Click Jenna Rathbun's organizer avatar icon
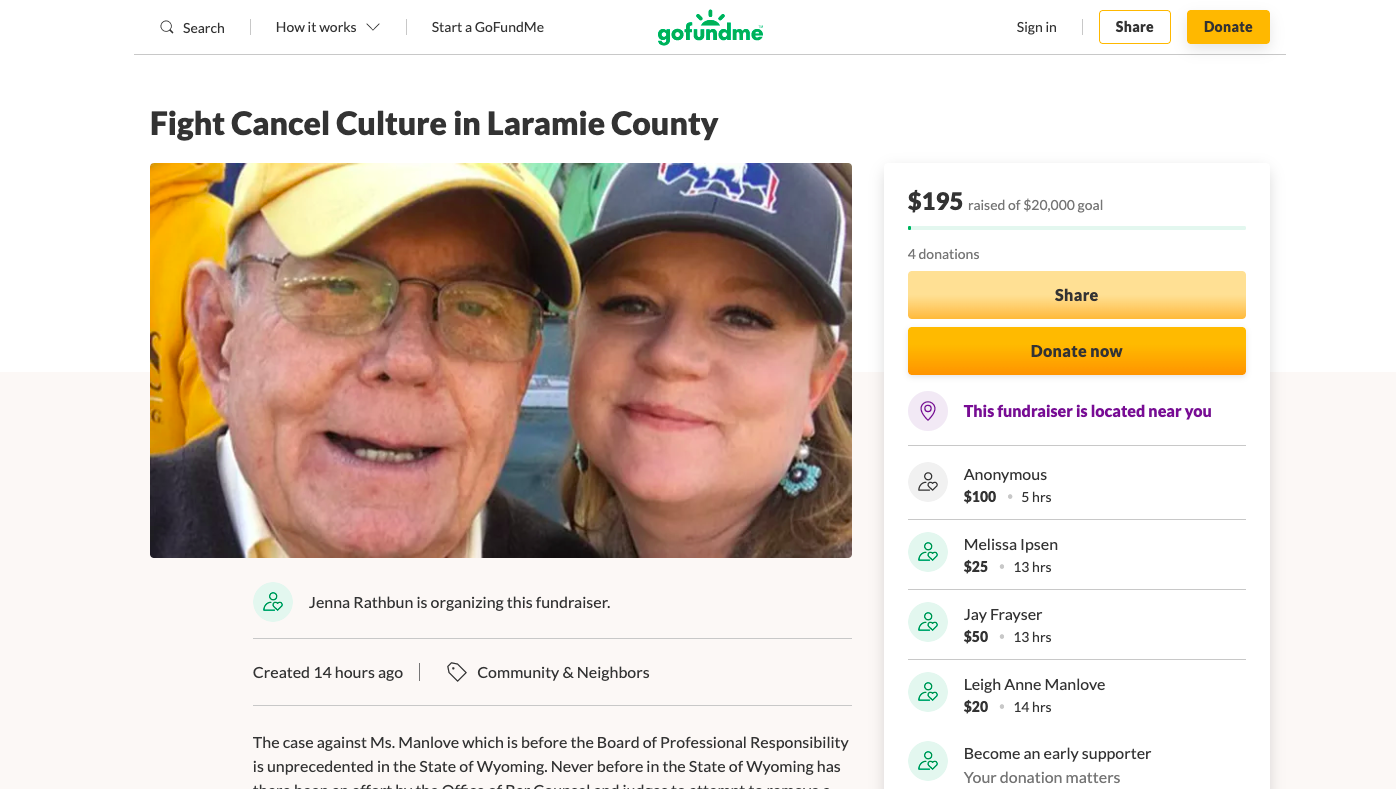This screenshot has width=1396, height=789. [273, 602]
